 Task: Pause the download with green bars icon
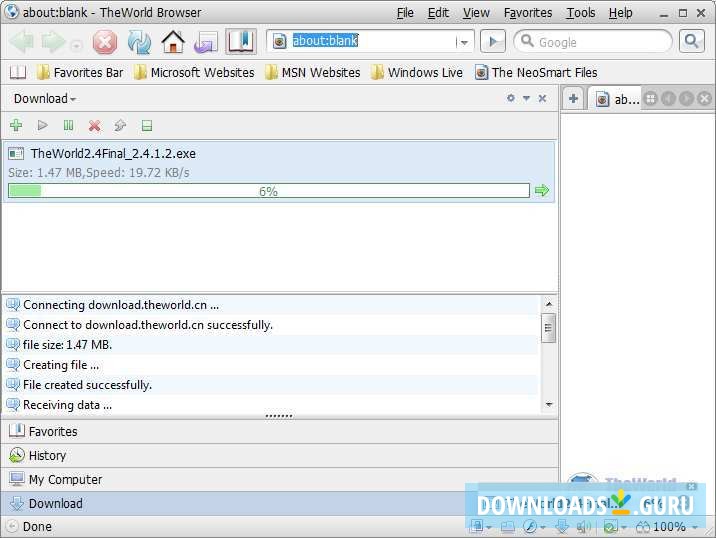[x=68, y=125]
